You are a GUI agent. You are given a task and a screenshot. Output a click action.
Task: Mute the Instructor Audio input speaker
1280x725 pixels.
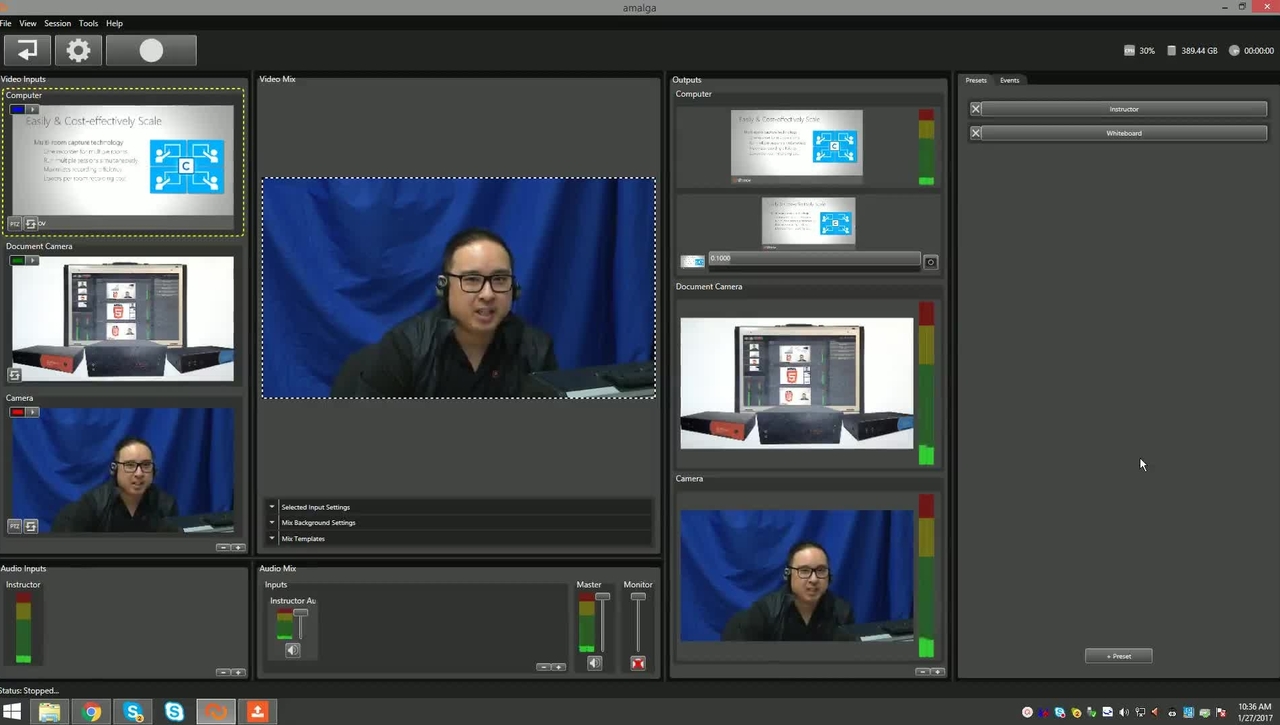pos(292,650)
